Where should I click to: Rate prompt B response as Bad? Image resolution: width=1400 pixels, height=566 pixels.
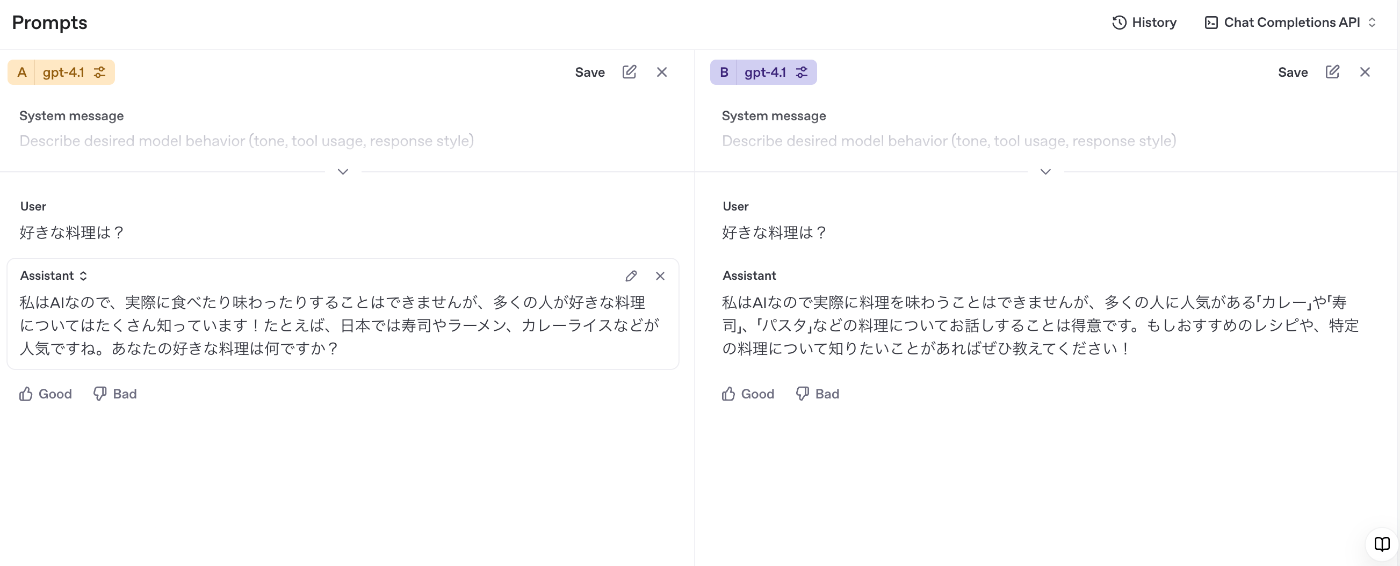817,394
